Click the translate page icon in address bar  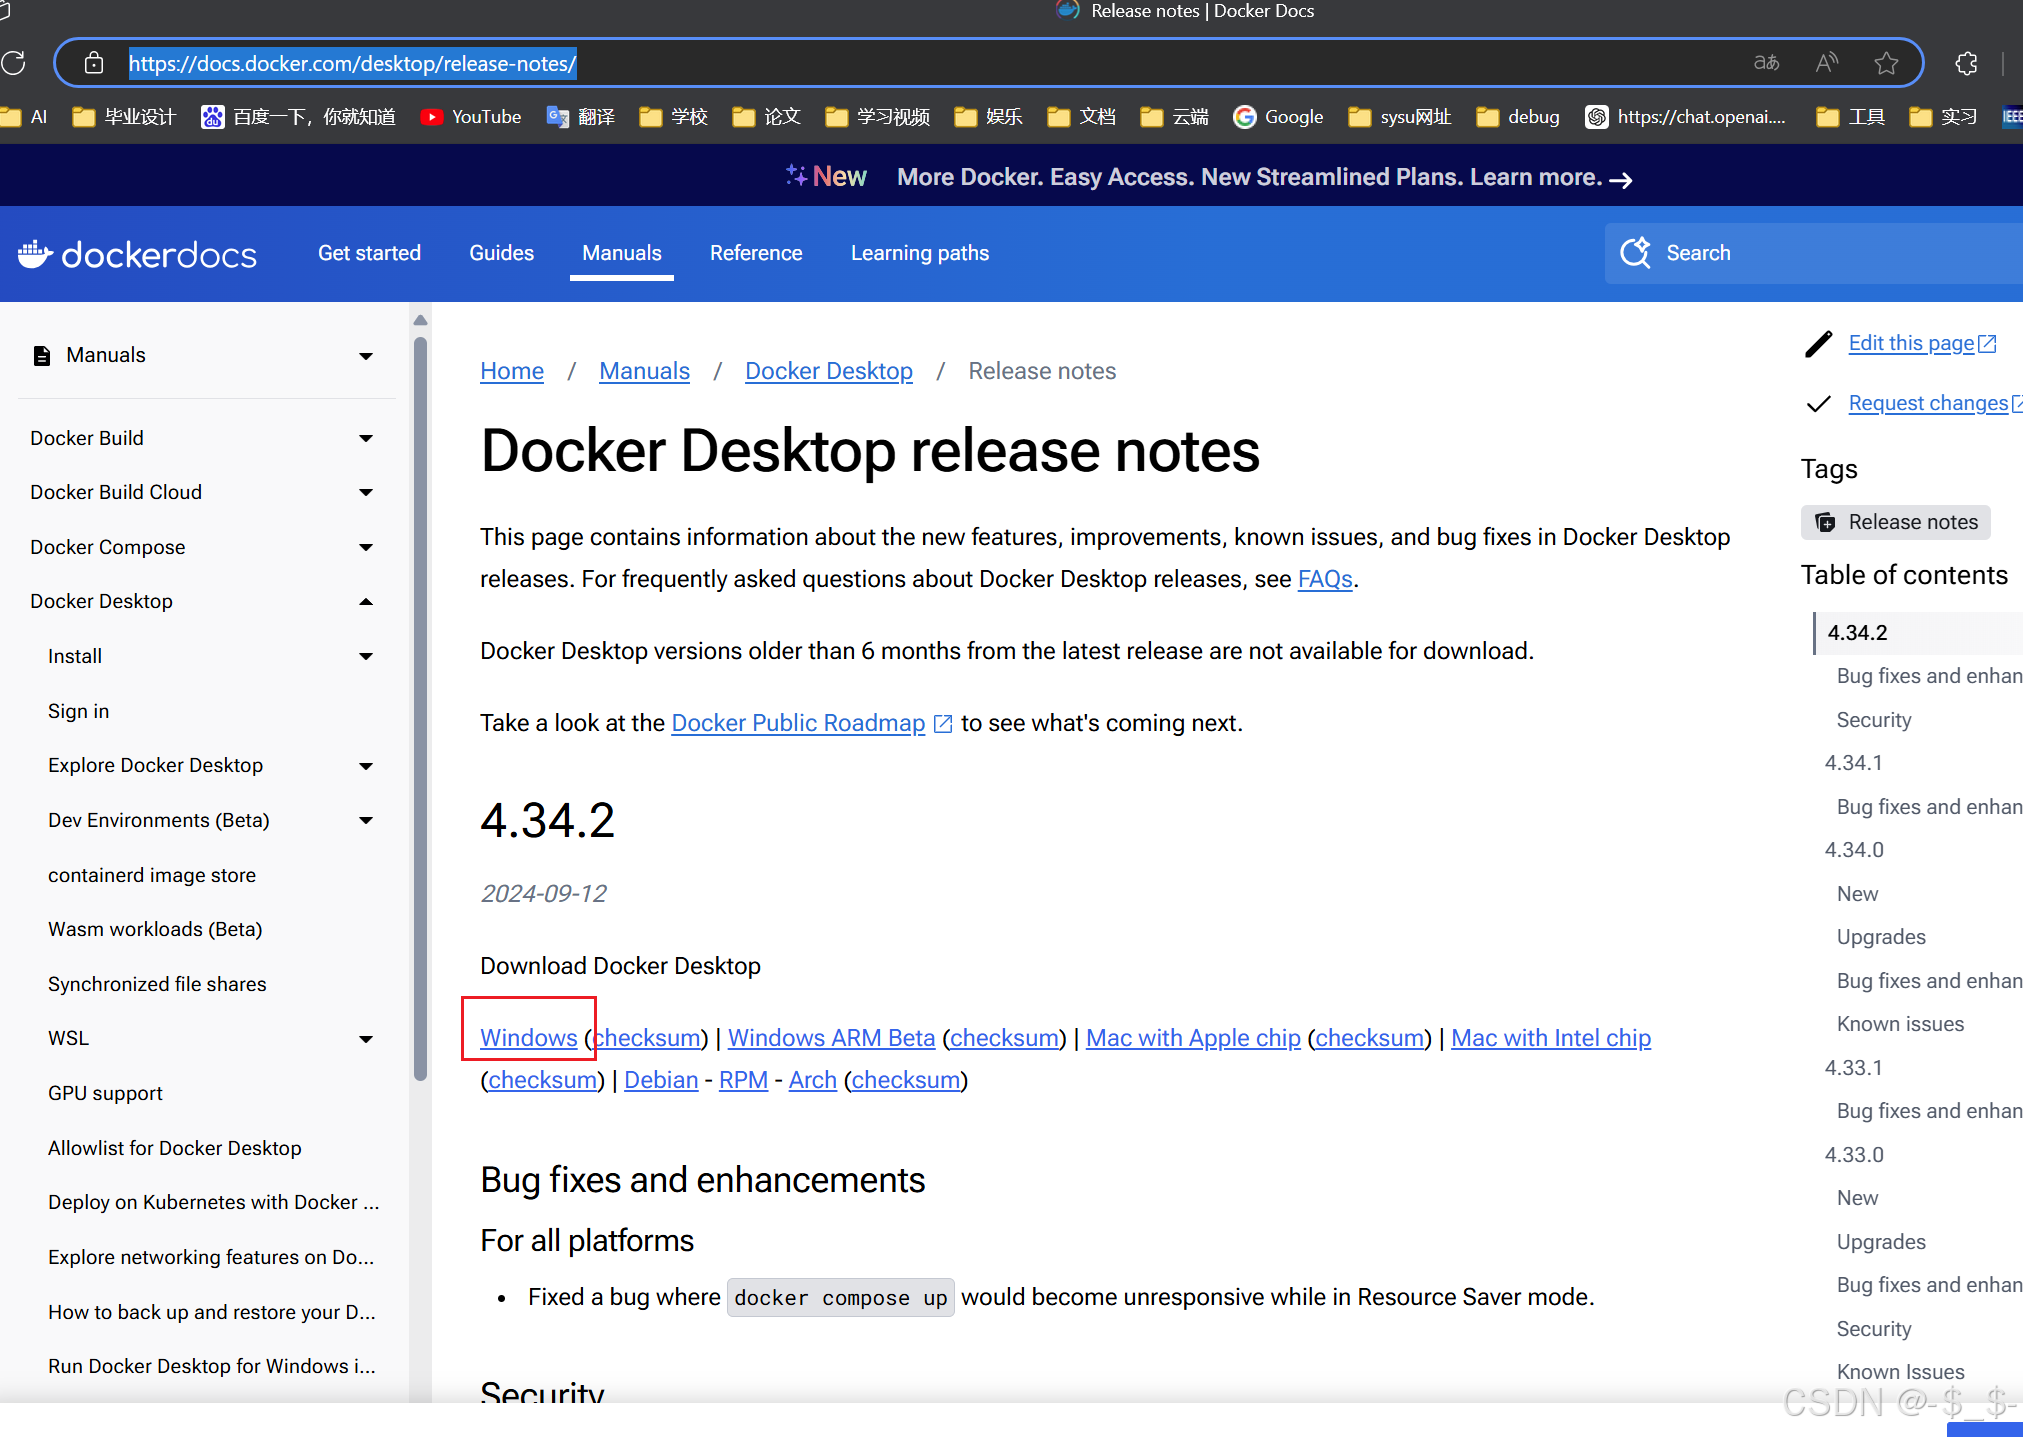click(1767, 63)
